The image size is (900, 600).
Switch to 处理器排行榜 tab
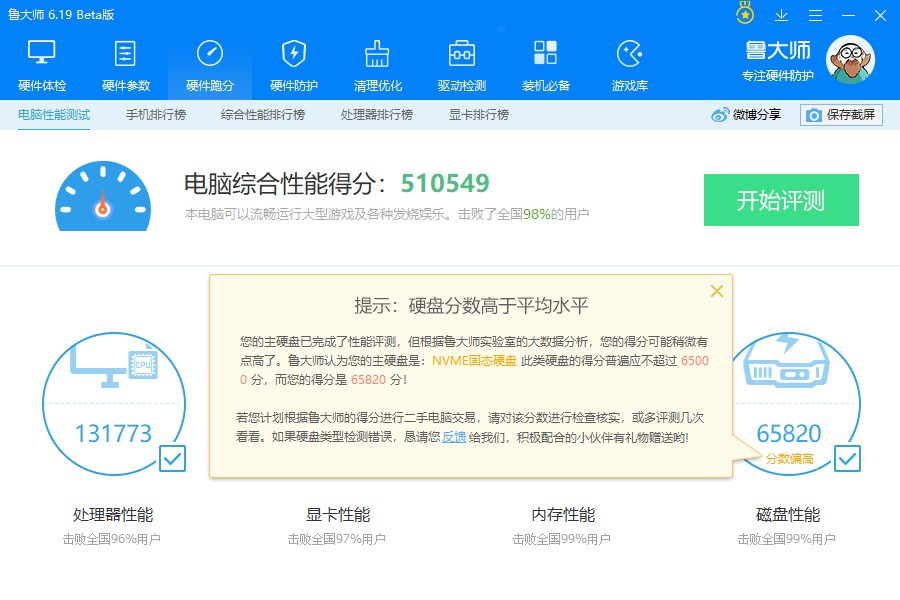point(377,115)
